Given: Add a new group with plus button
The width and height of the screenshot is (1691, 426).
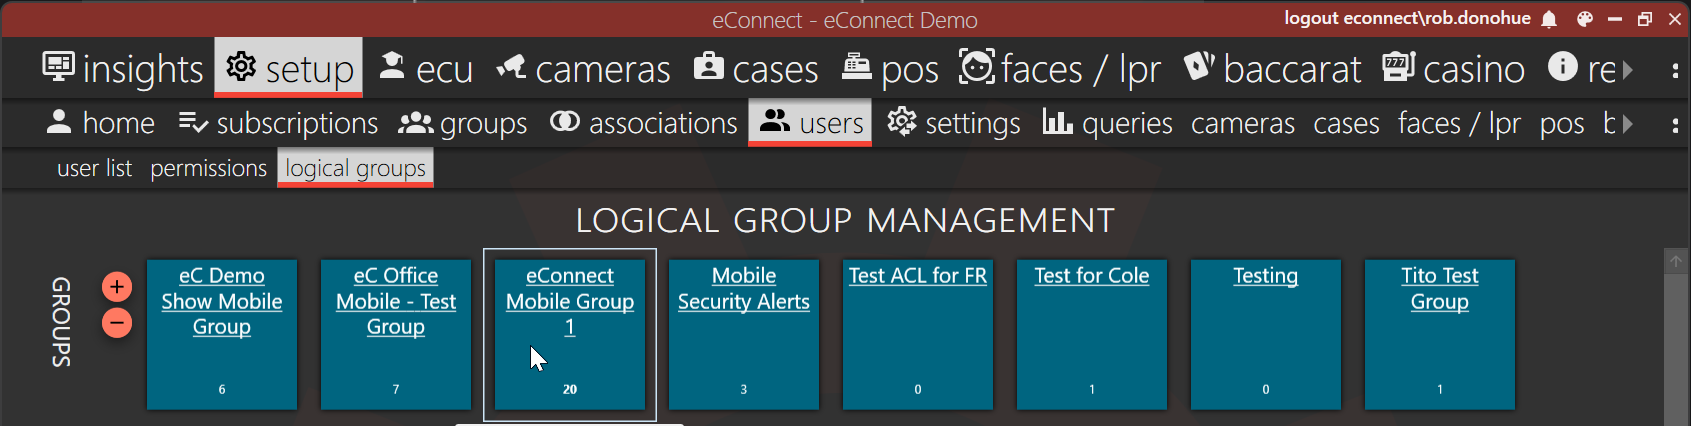Looking at the screenshot, I should [117, 287].
